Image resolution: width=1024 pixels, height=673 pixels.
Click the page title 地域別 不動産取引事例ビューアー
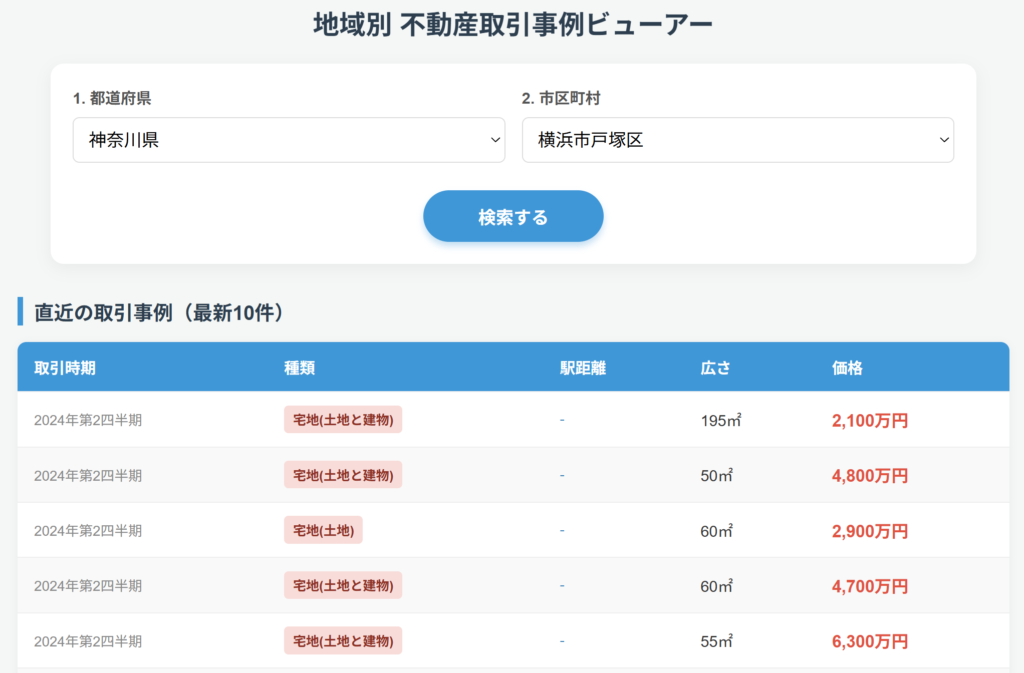tap(512, 24)
